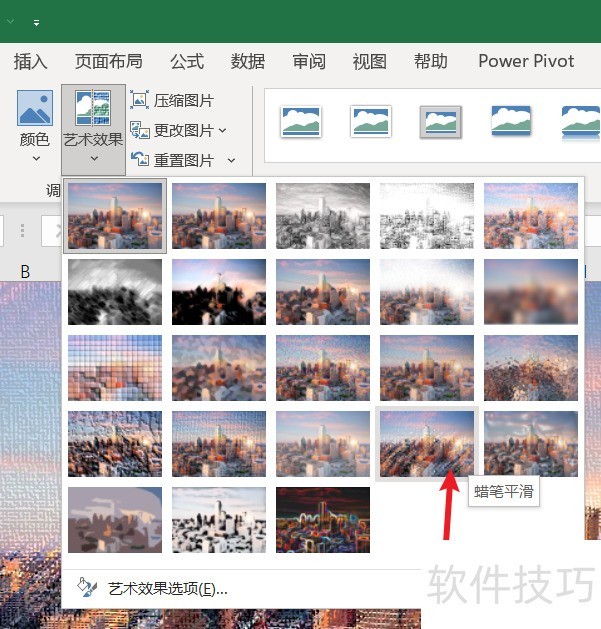Click the 重置图片 reset picture icon
The height and width of the screenshot is (629, 601).
click(140, 160)
